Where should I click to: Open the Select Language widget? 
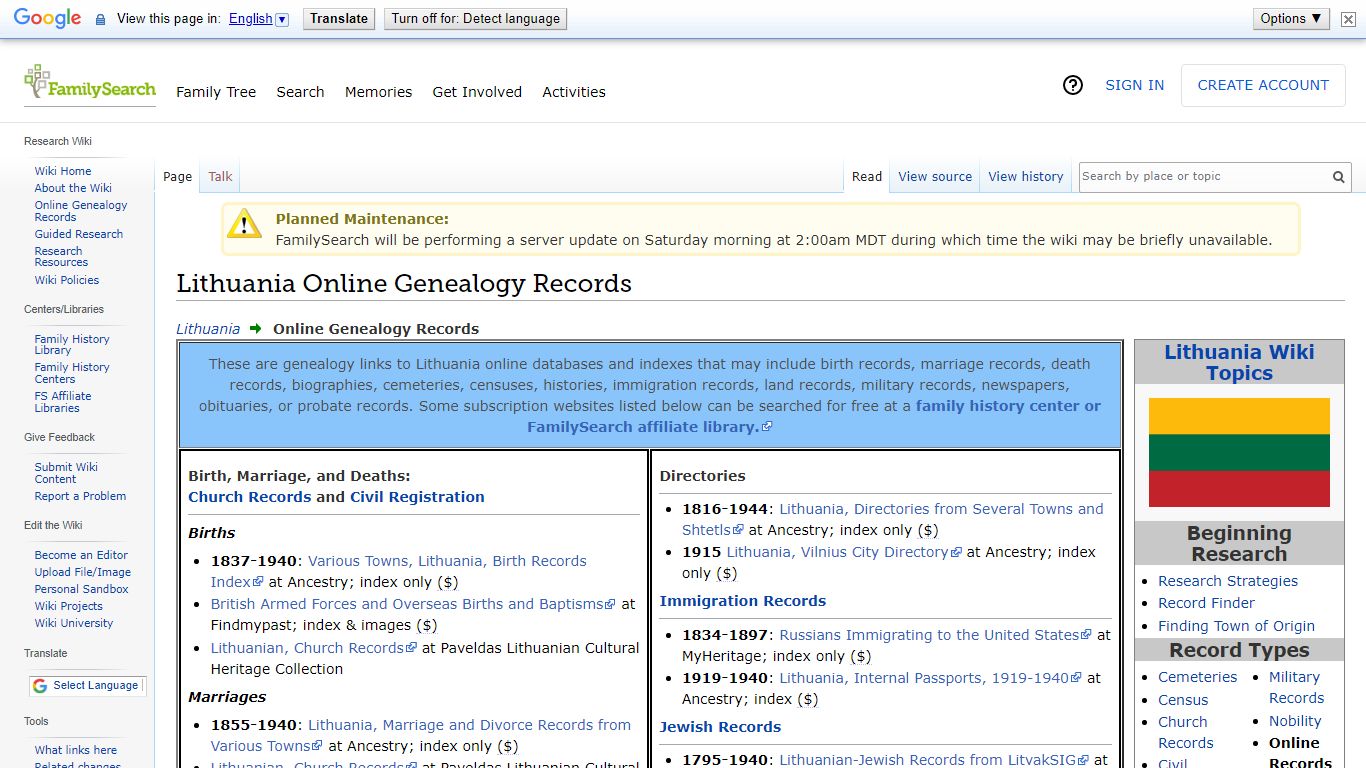[86, 686]
